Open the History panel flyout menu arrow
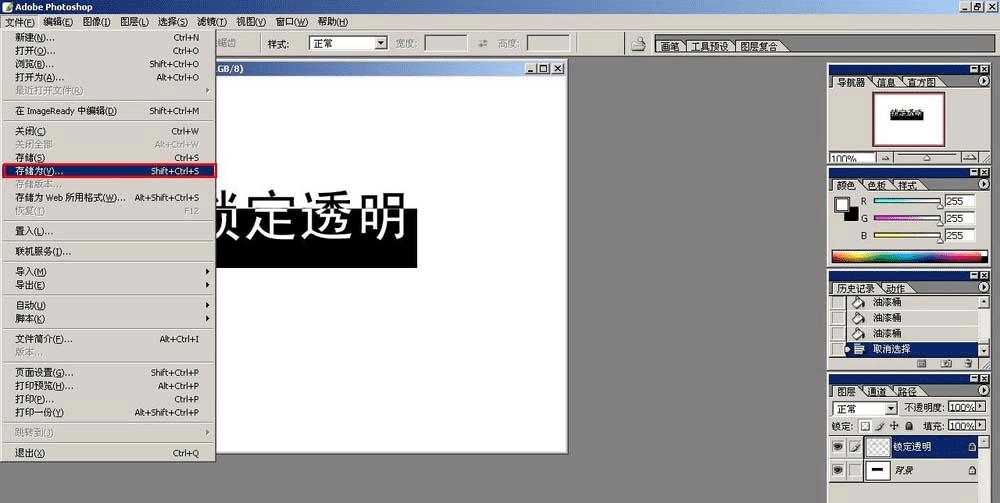 tap(983, 288)
